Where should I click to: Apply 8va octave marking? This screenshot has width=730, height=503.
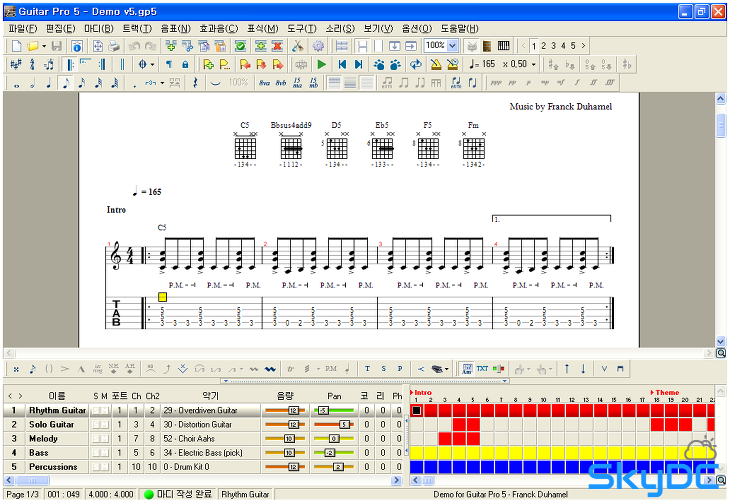[264, 83]
